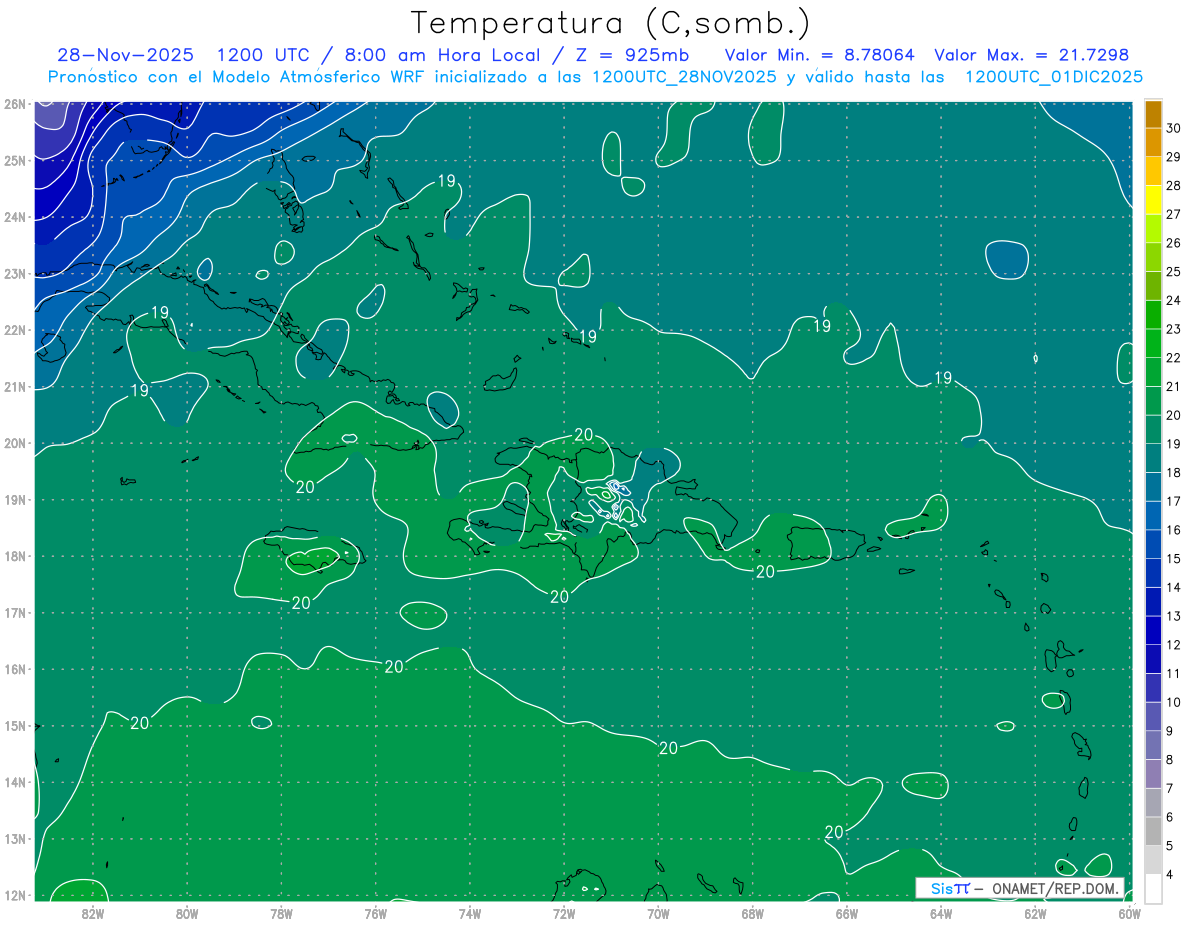Click validity time '1200UTC_01DIC2025'
The image size is (1200, 927).
click(x=1054, y=76)
